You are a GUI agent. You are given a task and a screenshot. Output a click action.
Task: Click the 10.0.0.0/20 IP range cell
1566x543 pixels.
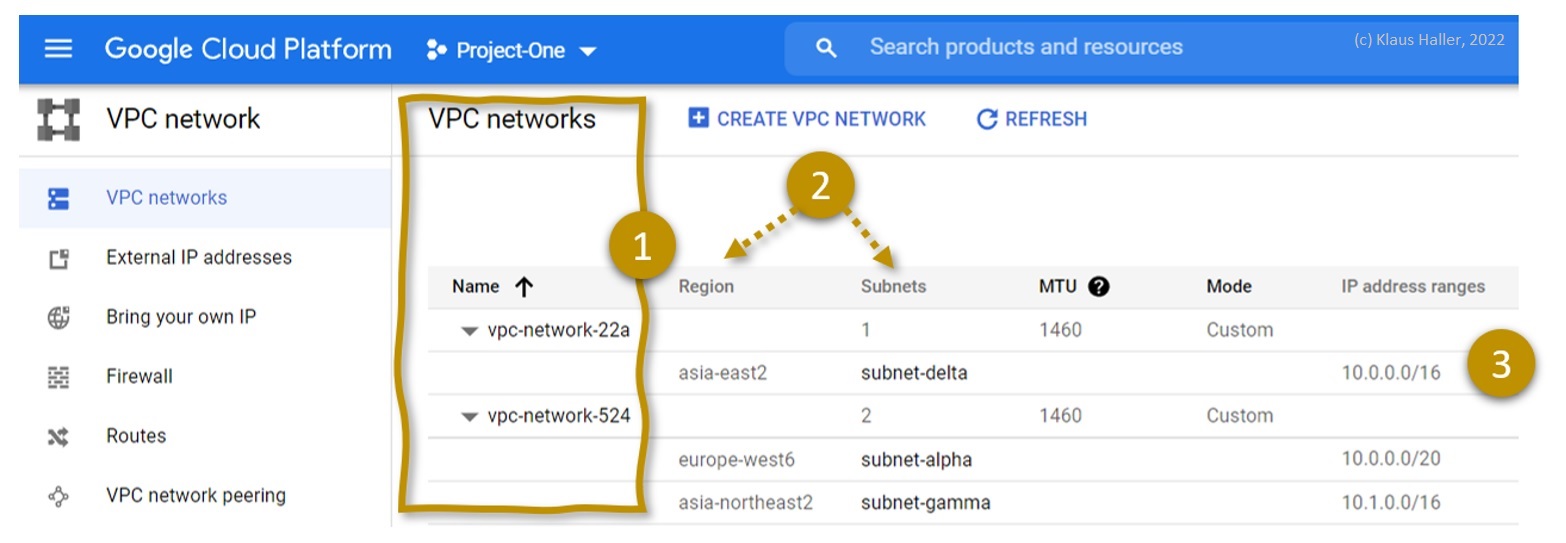click(x=1391, y=460)
